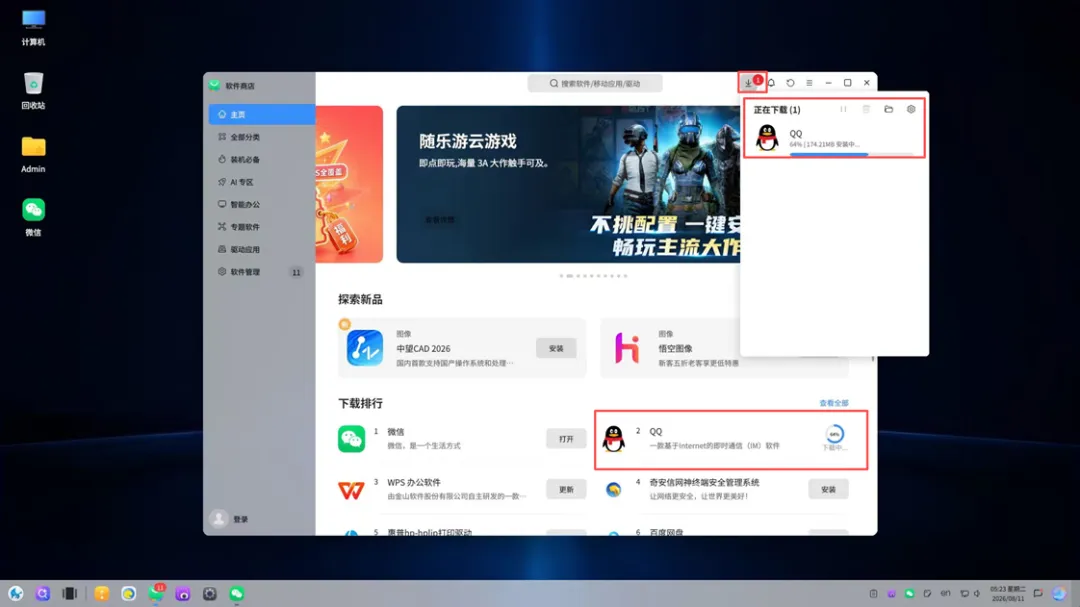Image resolution: width=1080 pixels, height=607 pixels.
Task: Click 悟空图像 title text
Action: coord(675,349)
